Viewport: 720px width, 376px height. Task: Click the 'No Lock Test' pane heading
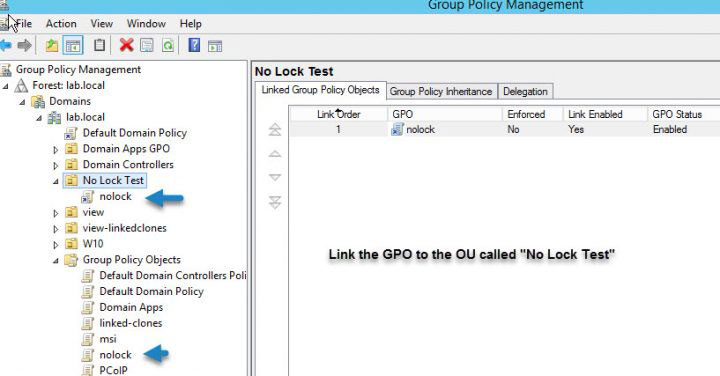pyautogui.click(x=294, y=72)
